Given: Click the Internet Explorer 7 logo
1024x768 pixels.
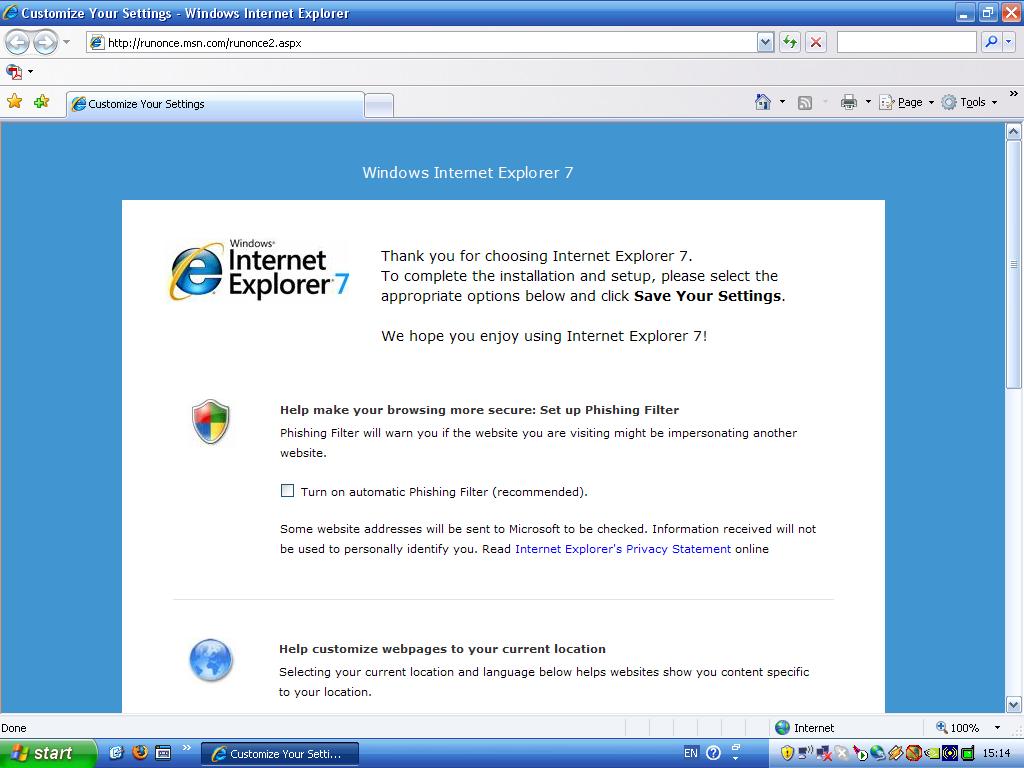Looking at the screenshot, I should (x=260, y=270).
